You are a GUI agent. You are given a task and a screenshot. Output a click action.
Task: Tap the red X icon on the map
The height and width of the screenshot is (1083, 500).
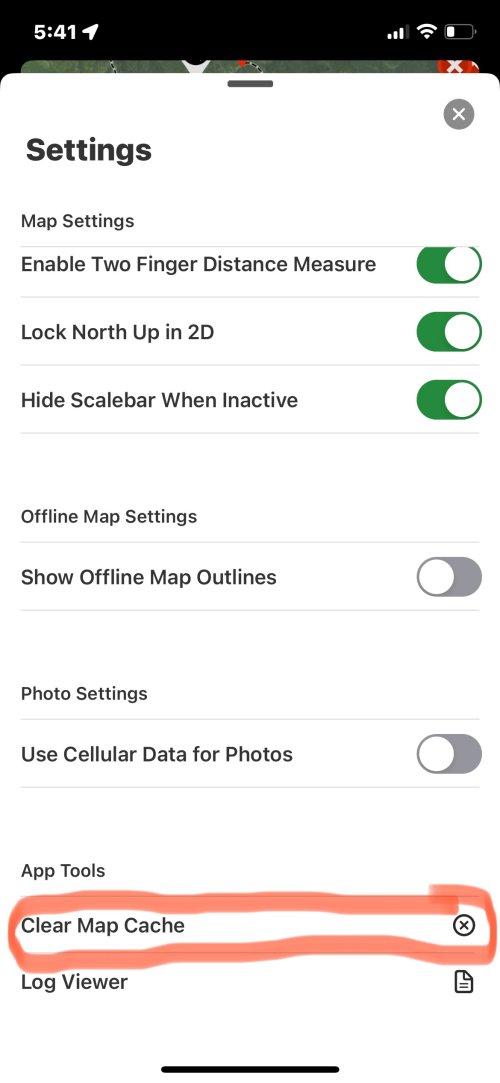click(x=457, y=68)
